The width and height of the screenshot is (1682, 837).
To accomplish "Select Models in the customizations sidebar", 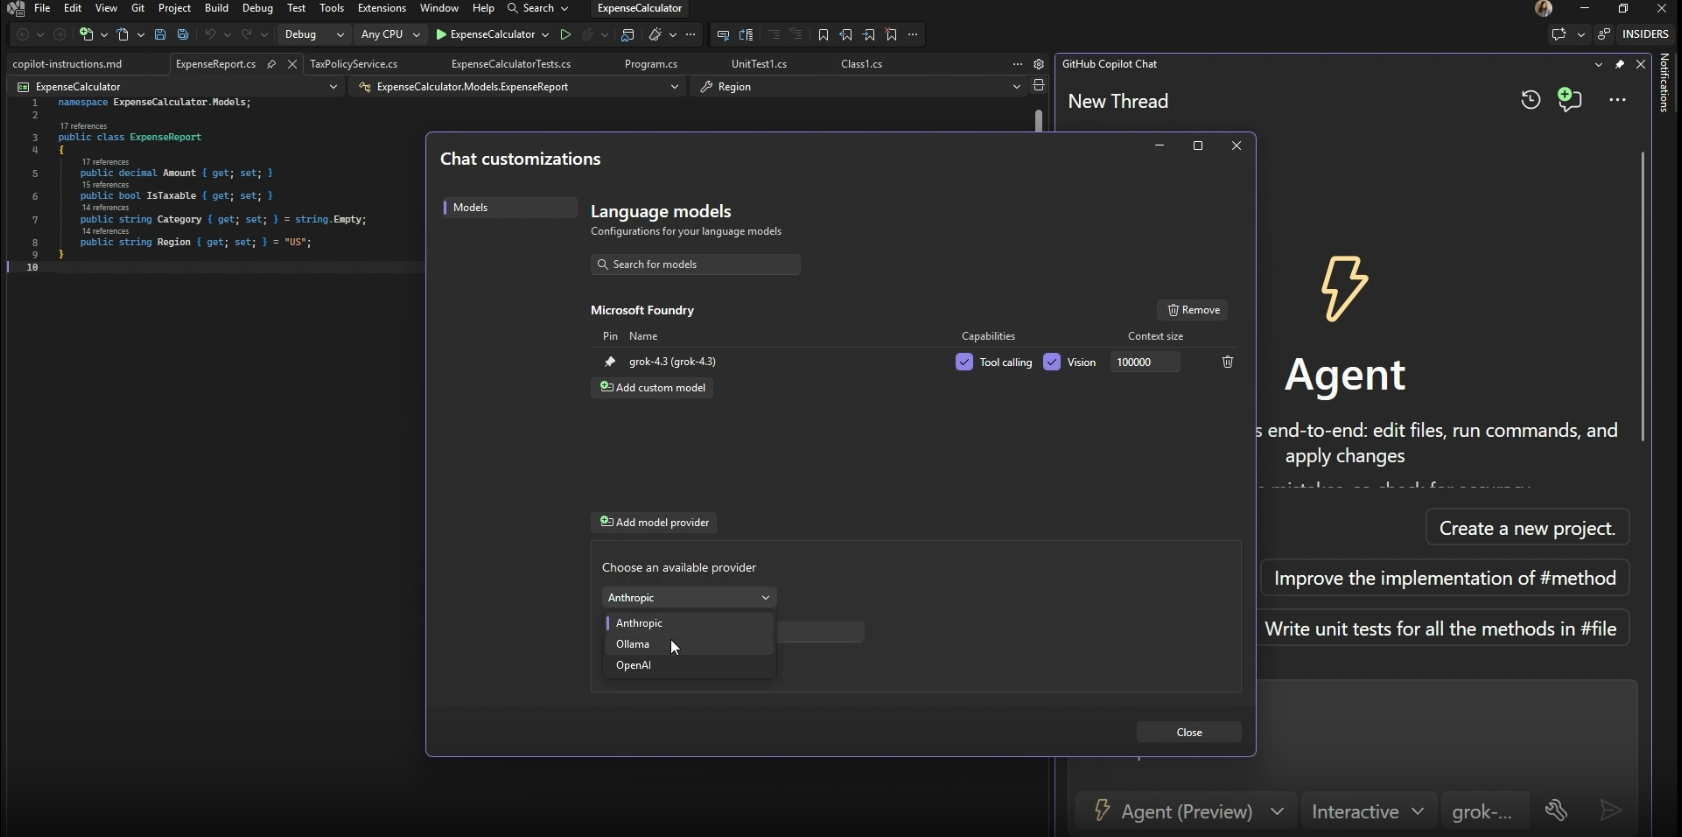I will point(510,207).
